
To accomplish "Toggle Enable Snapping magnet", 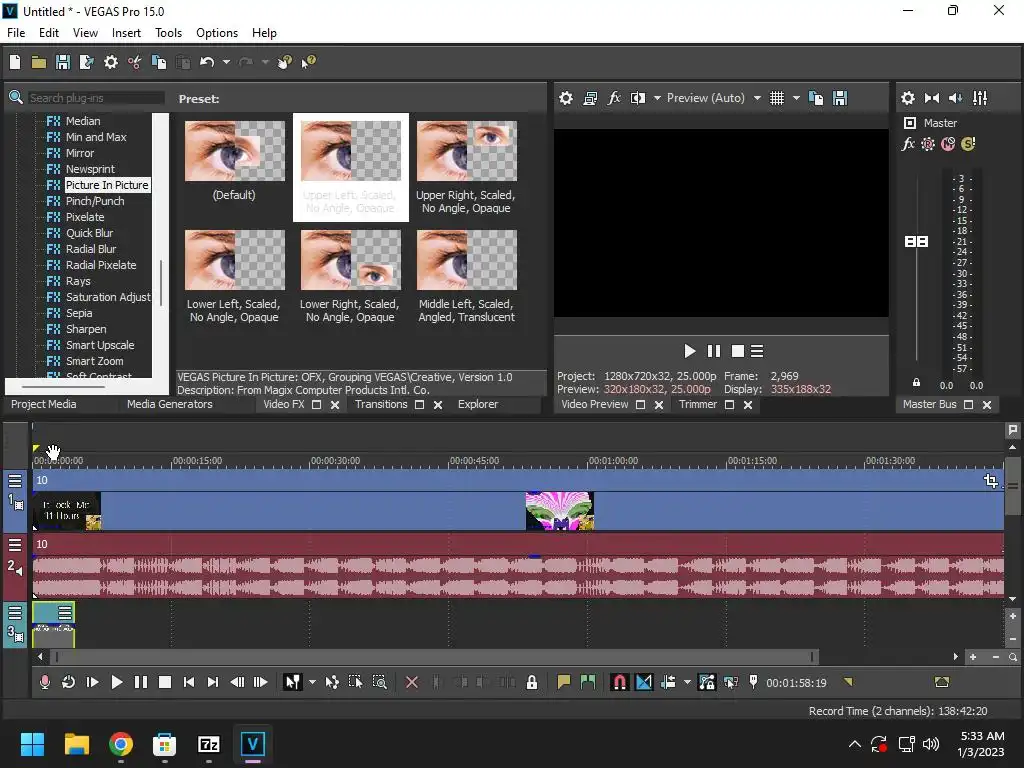I will (x=619, y=682).
